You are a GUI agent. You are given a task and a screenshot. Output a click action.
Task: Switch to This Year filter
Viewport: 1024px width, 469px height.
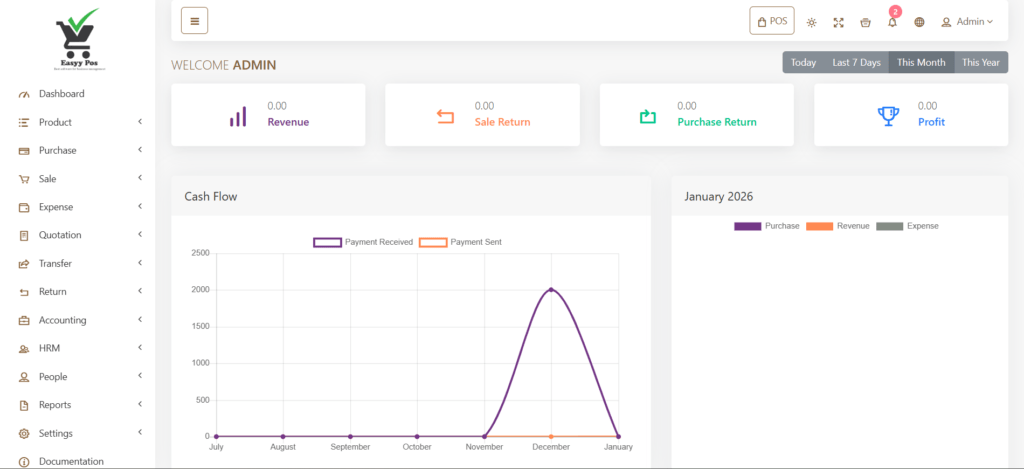click(x=980, y=62)
